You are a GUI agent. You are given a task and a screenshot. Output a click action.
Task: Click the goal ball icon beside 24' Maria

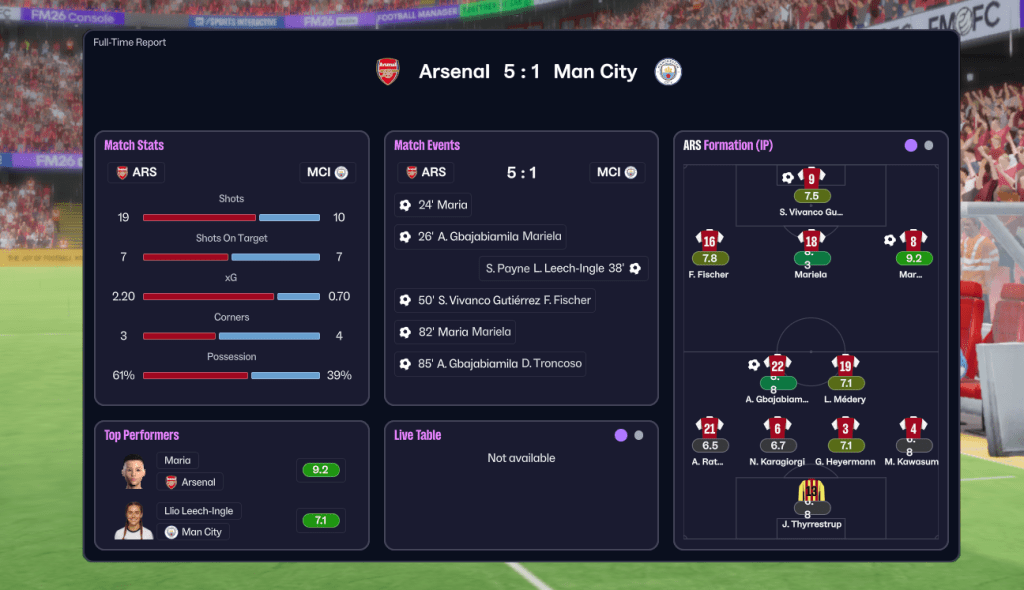405,205
